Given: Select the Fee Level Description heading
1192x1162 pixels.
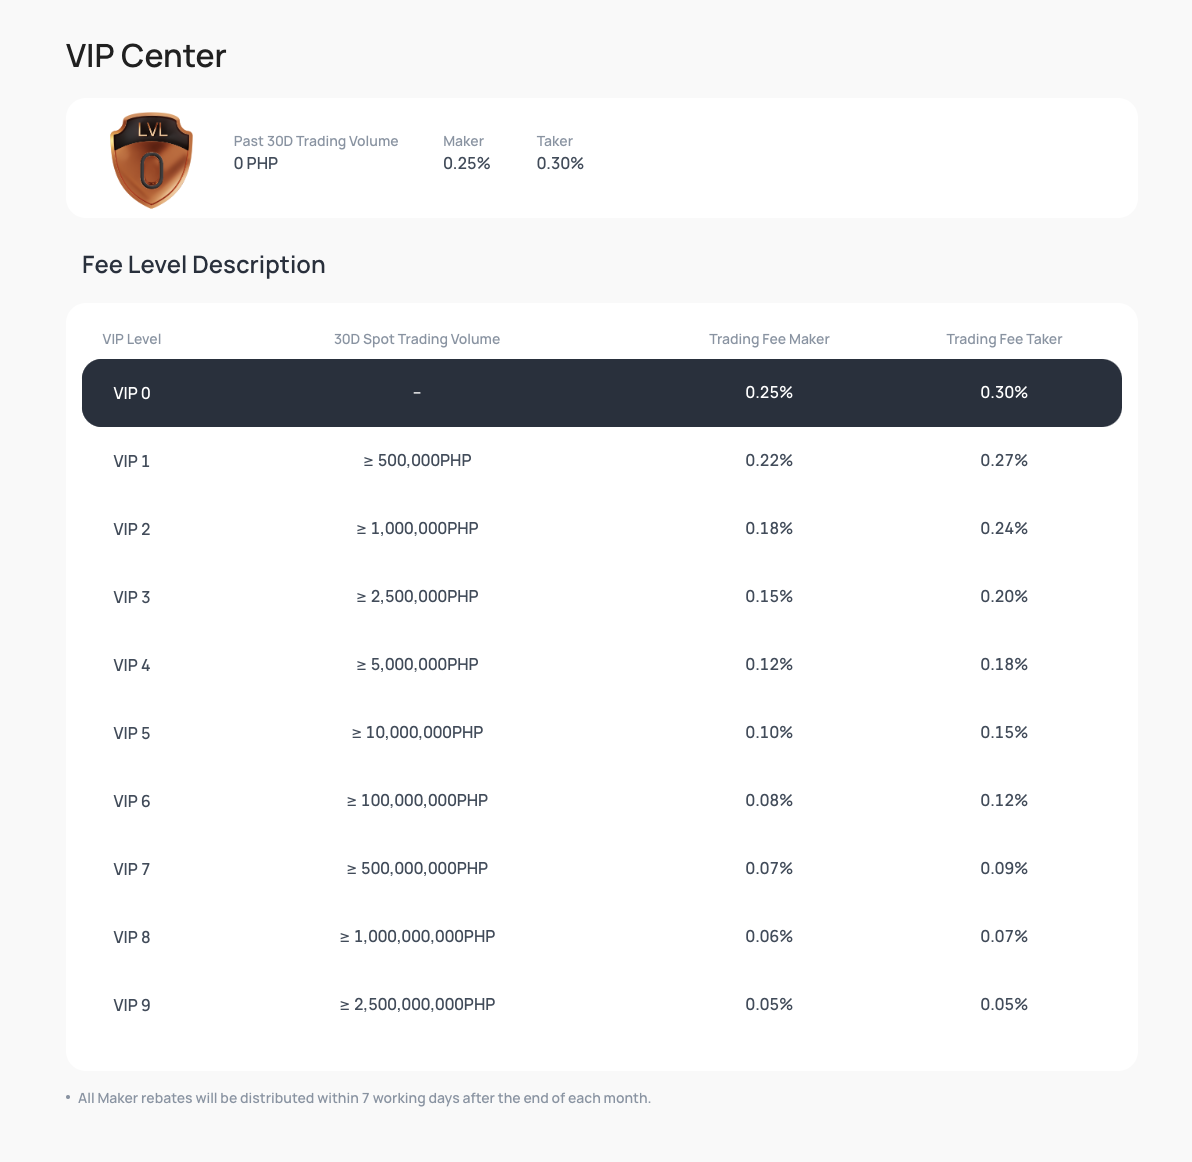Looking at the screenshot, I should click(x=203, y=264).
